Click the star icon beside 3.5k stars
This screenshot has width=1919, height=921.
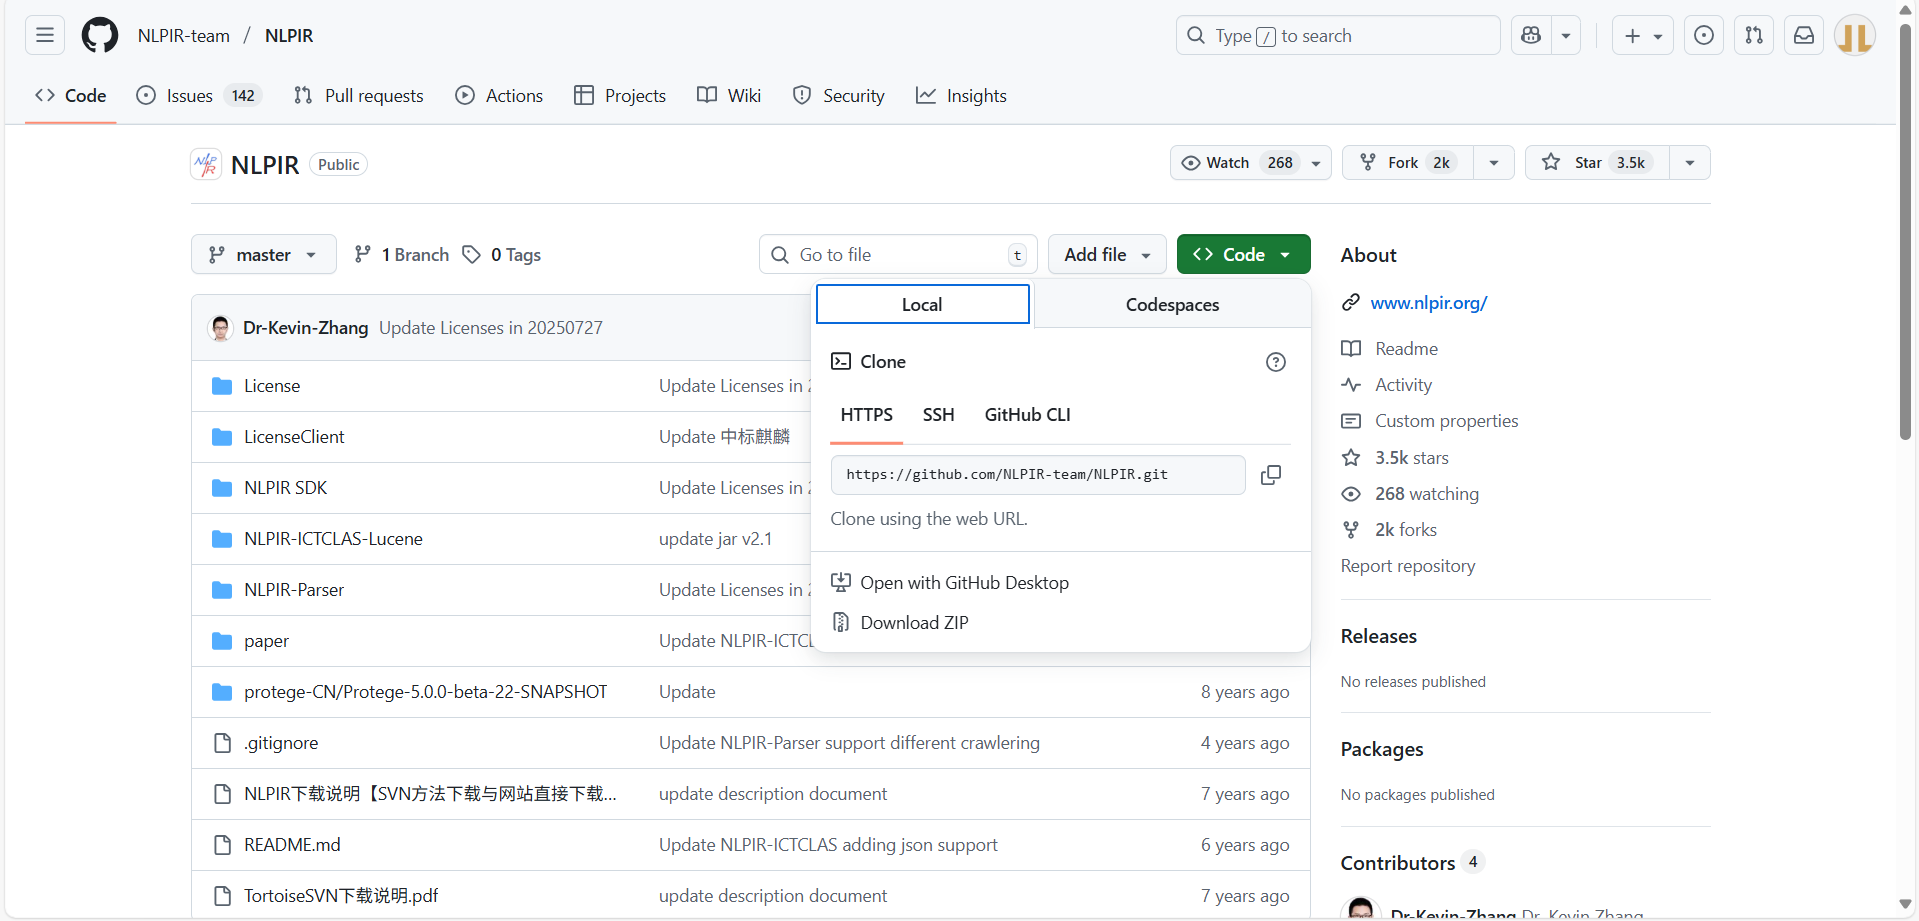point(1351,458)
